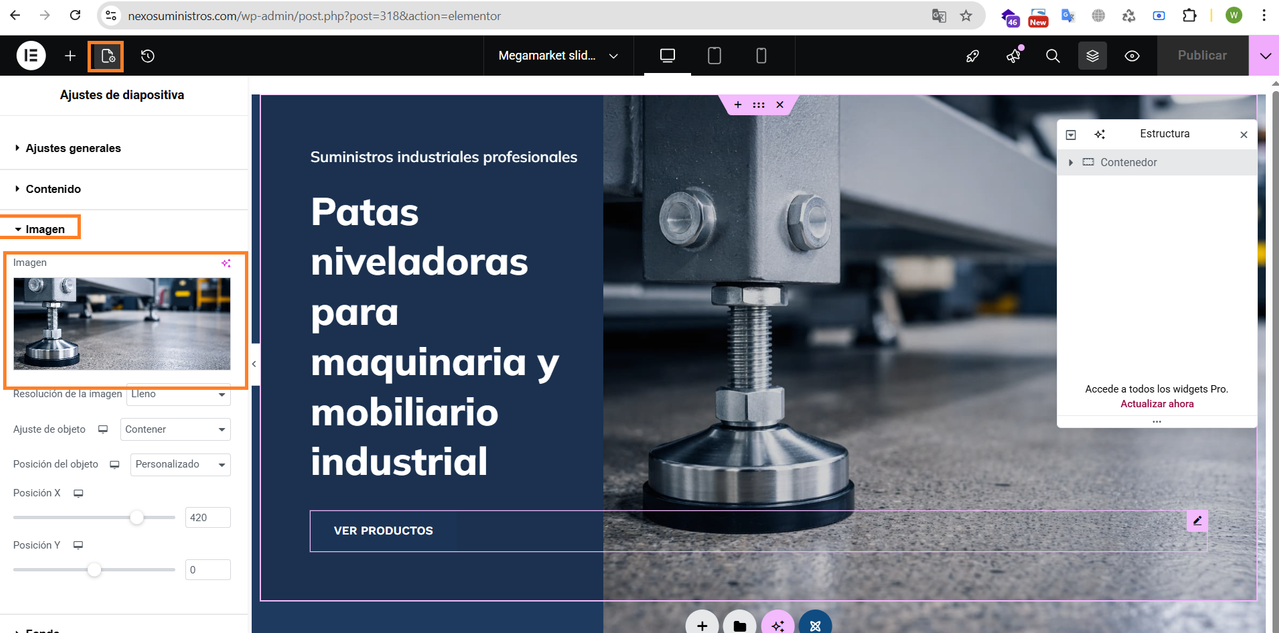Open the Resolución de la imagen dropdown
The height and width of the screenshot is (633, 1279).
click(x=179, y=394)
